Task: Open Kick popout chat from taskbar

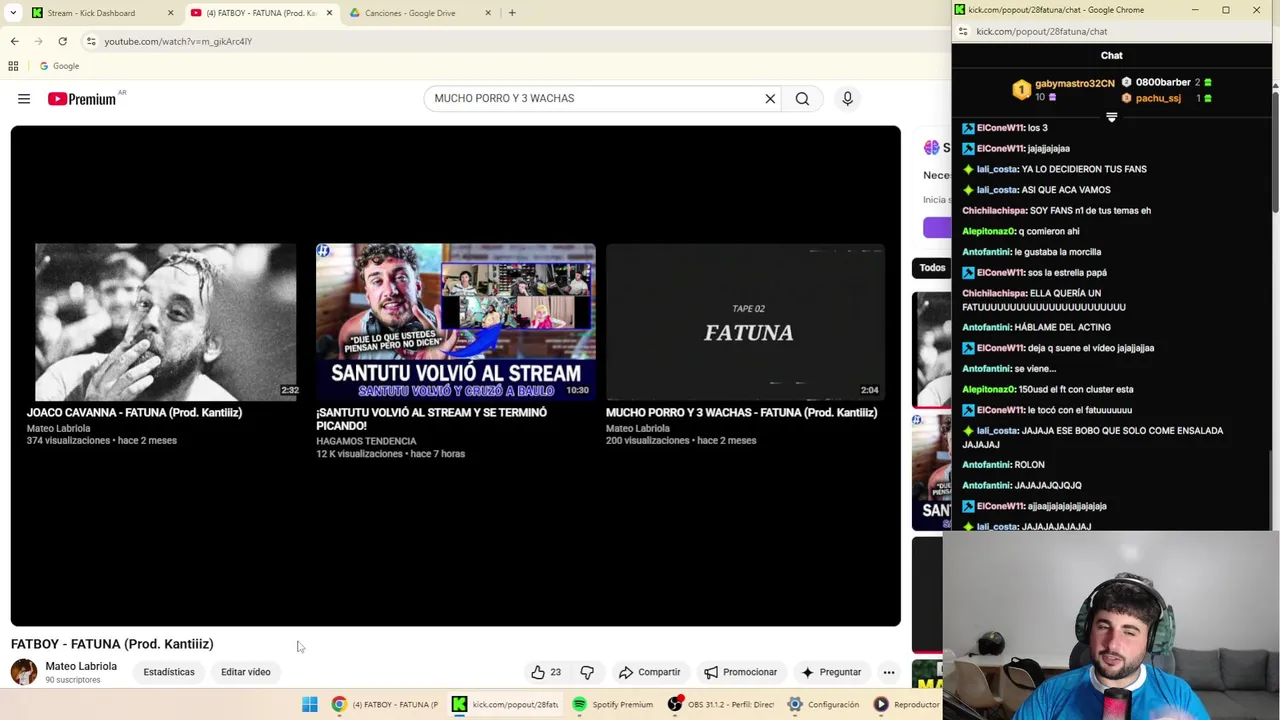Action: tap(505, 704)
